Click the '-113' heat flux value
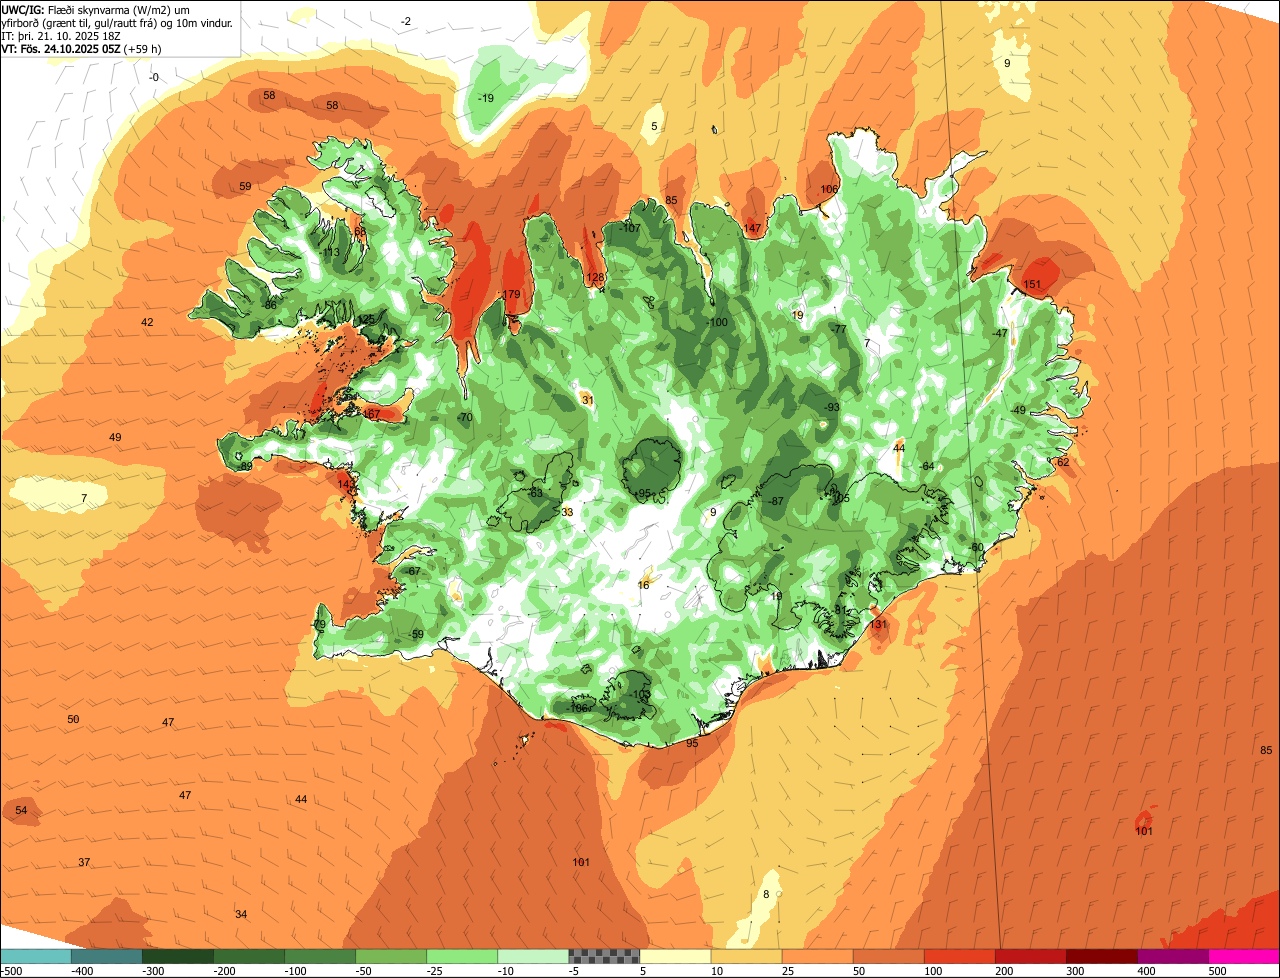 click(x=330, y=253)
